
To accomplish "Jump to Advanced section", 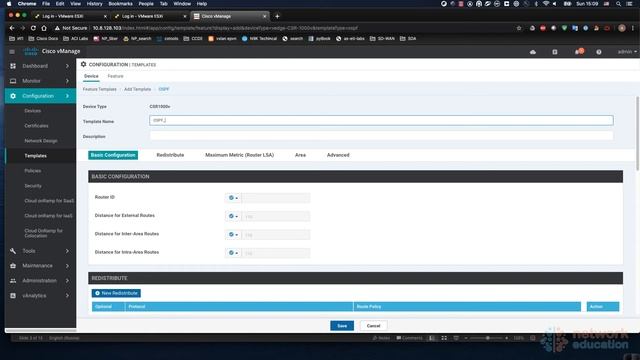I will (x=338, y=155).
